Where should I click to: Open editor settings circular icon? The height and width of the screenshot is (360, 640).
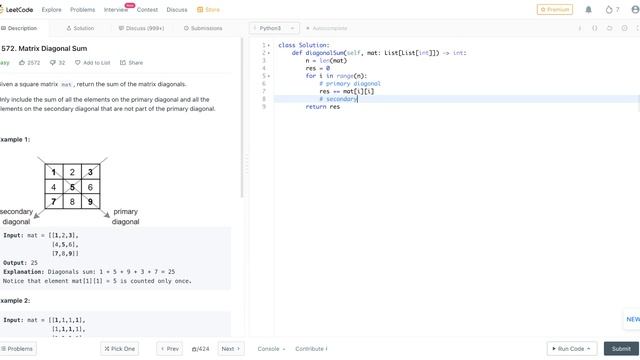624,28
